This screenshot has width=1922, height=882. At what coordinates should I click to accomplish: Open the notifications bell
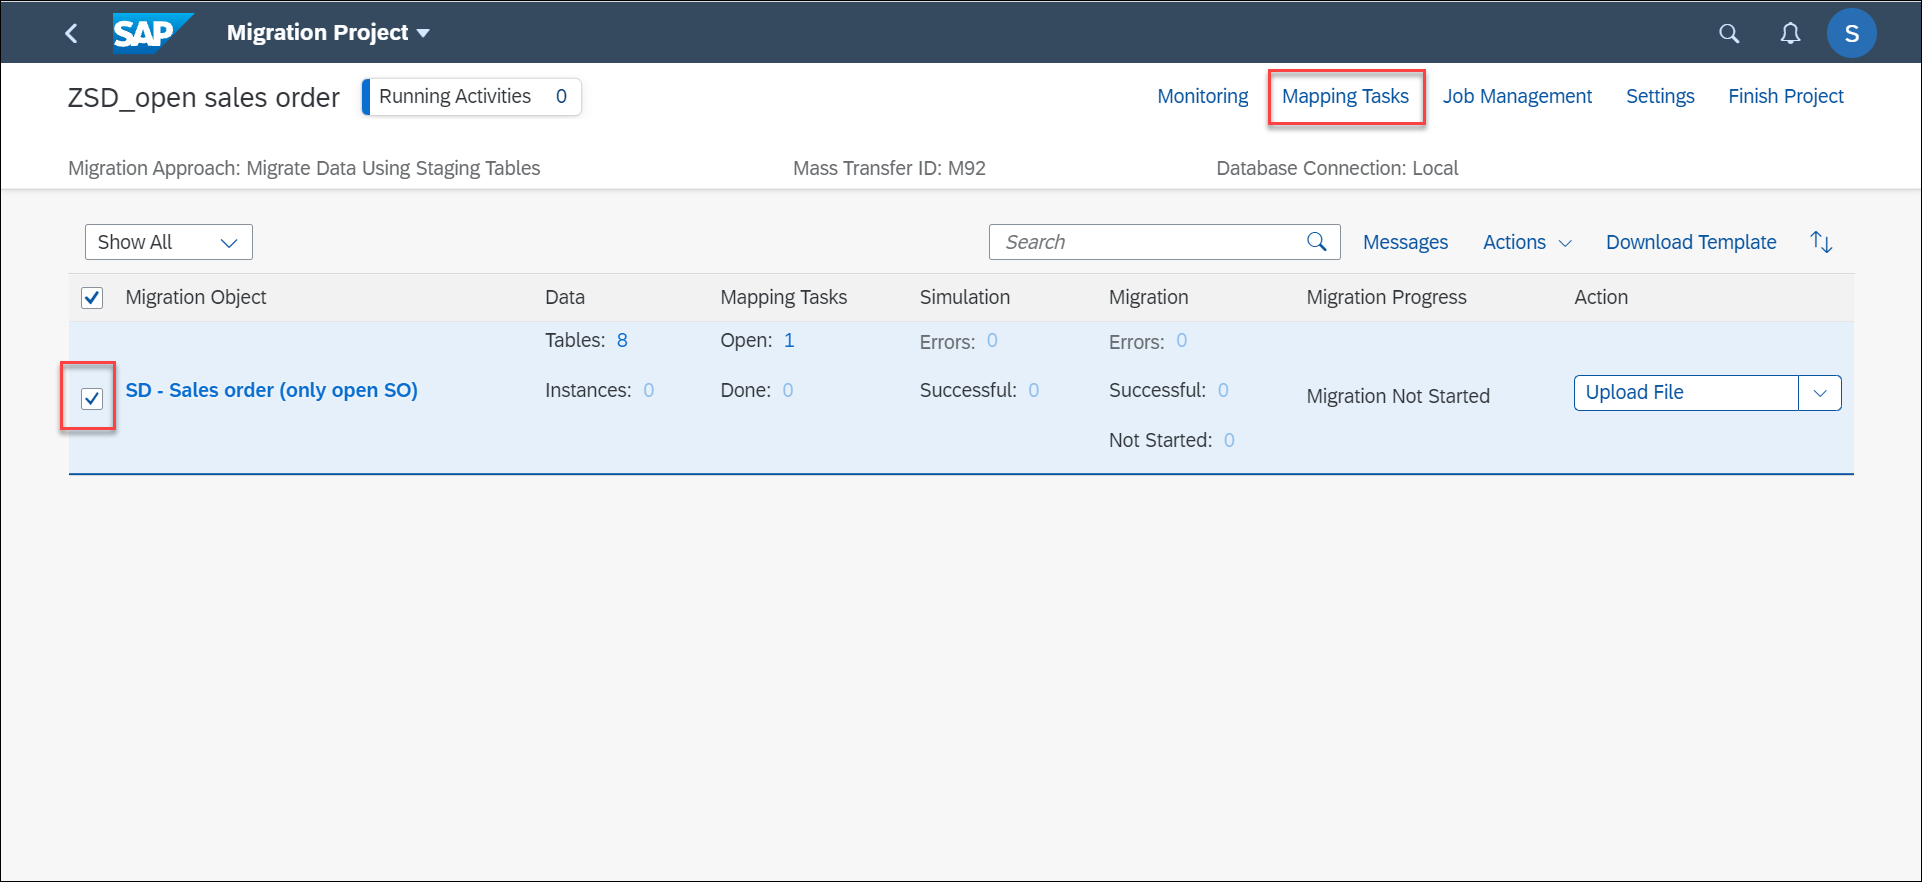(x=1790, y=34)
